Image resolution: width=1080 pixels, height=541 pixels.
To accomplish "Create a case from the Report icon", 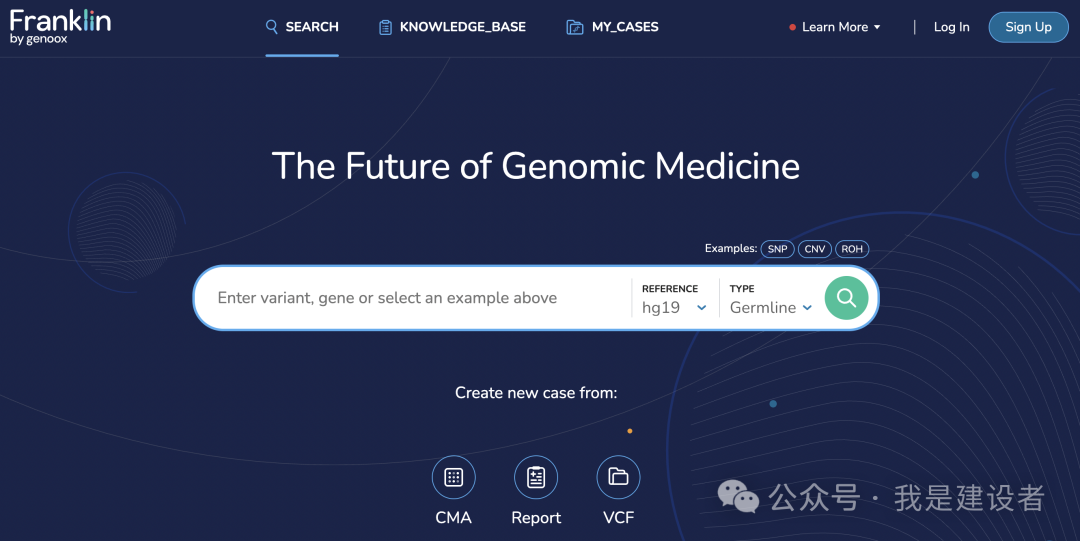I will click(x=536, y=477).
